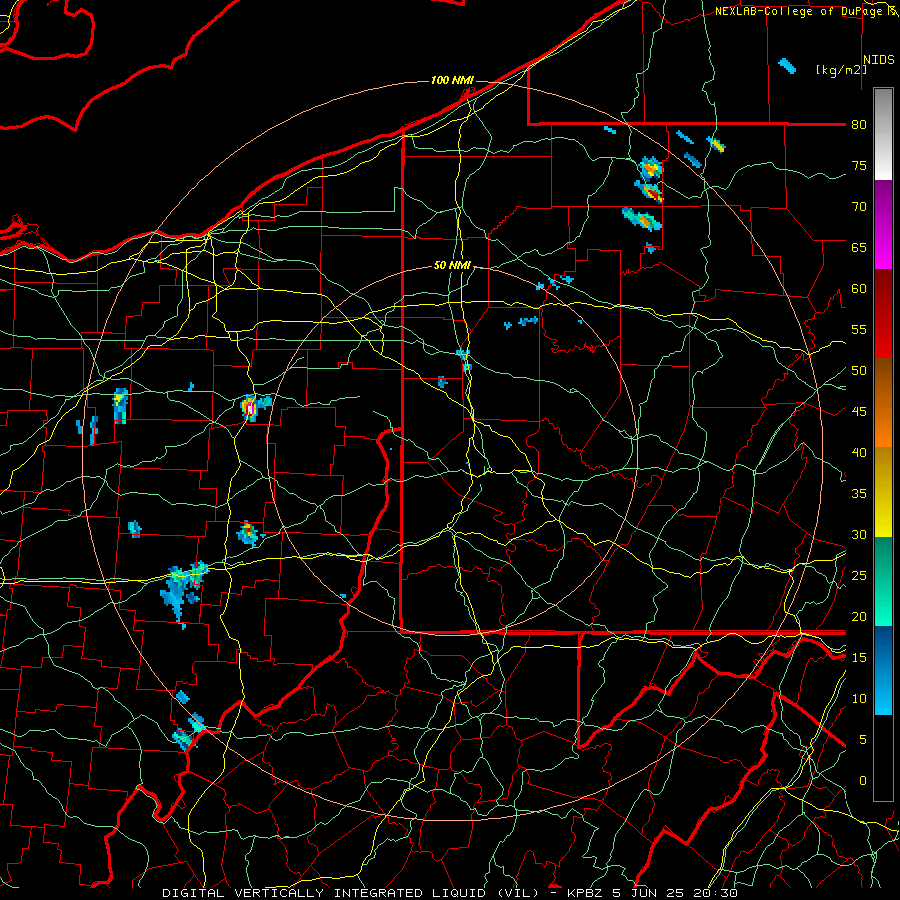Click the 100 NMI range ring label
Viewport: 900px width, 900px height.
[452, 80]
